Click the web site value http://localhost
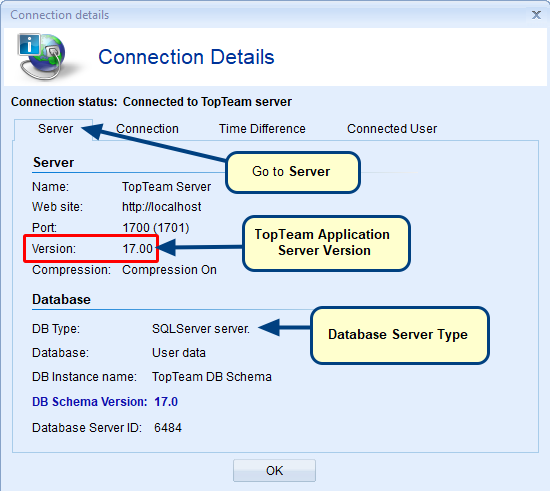This screenshot has width=550, height=491. 162,207
